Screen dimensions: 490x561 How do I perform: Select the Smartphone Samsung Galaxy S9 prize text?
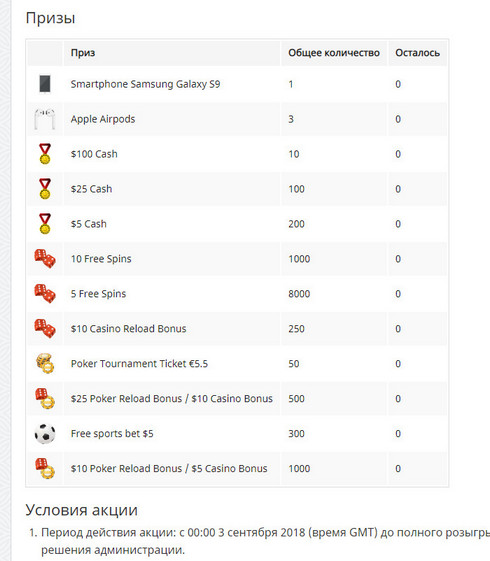click(x=145, y=84)
